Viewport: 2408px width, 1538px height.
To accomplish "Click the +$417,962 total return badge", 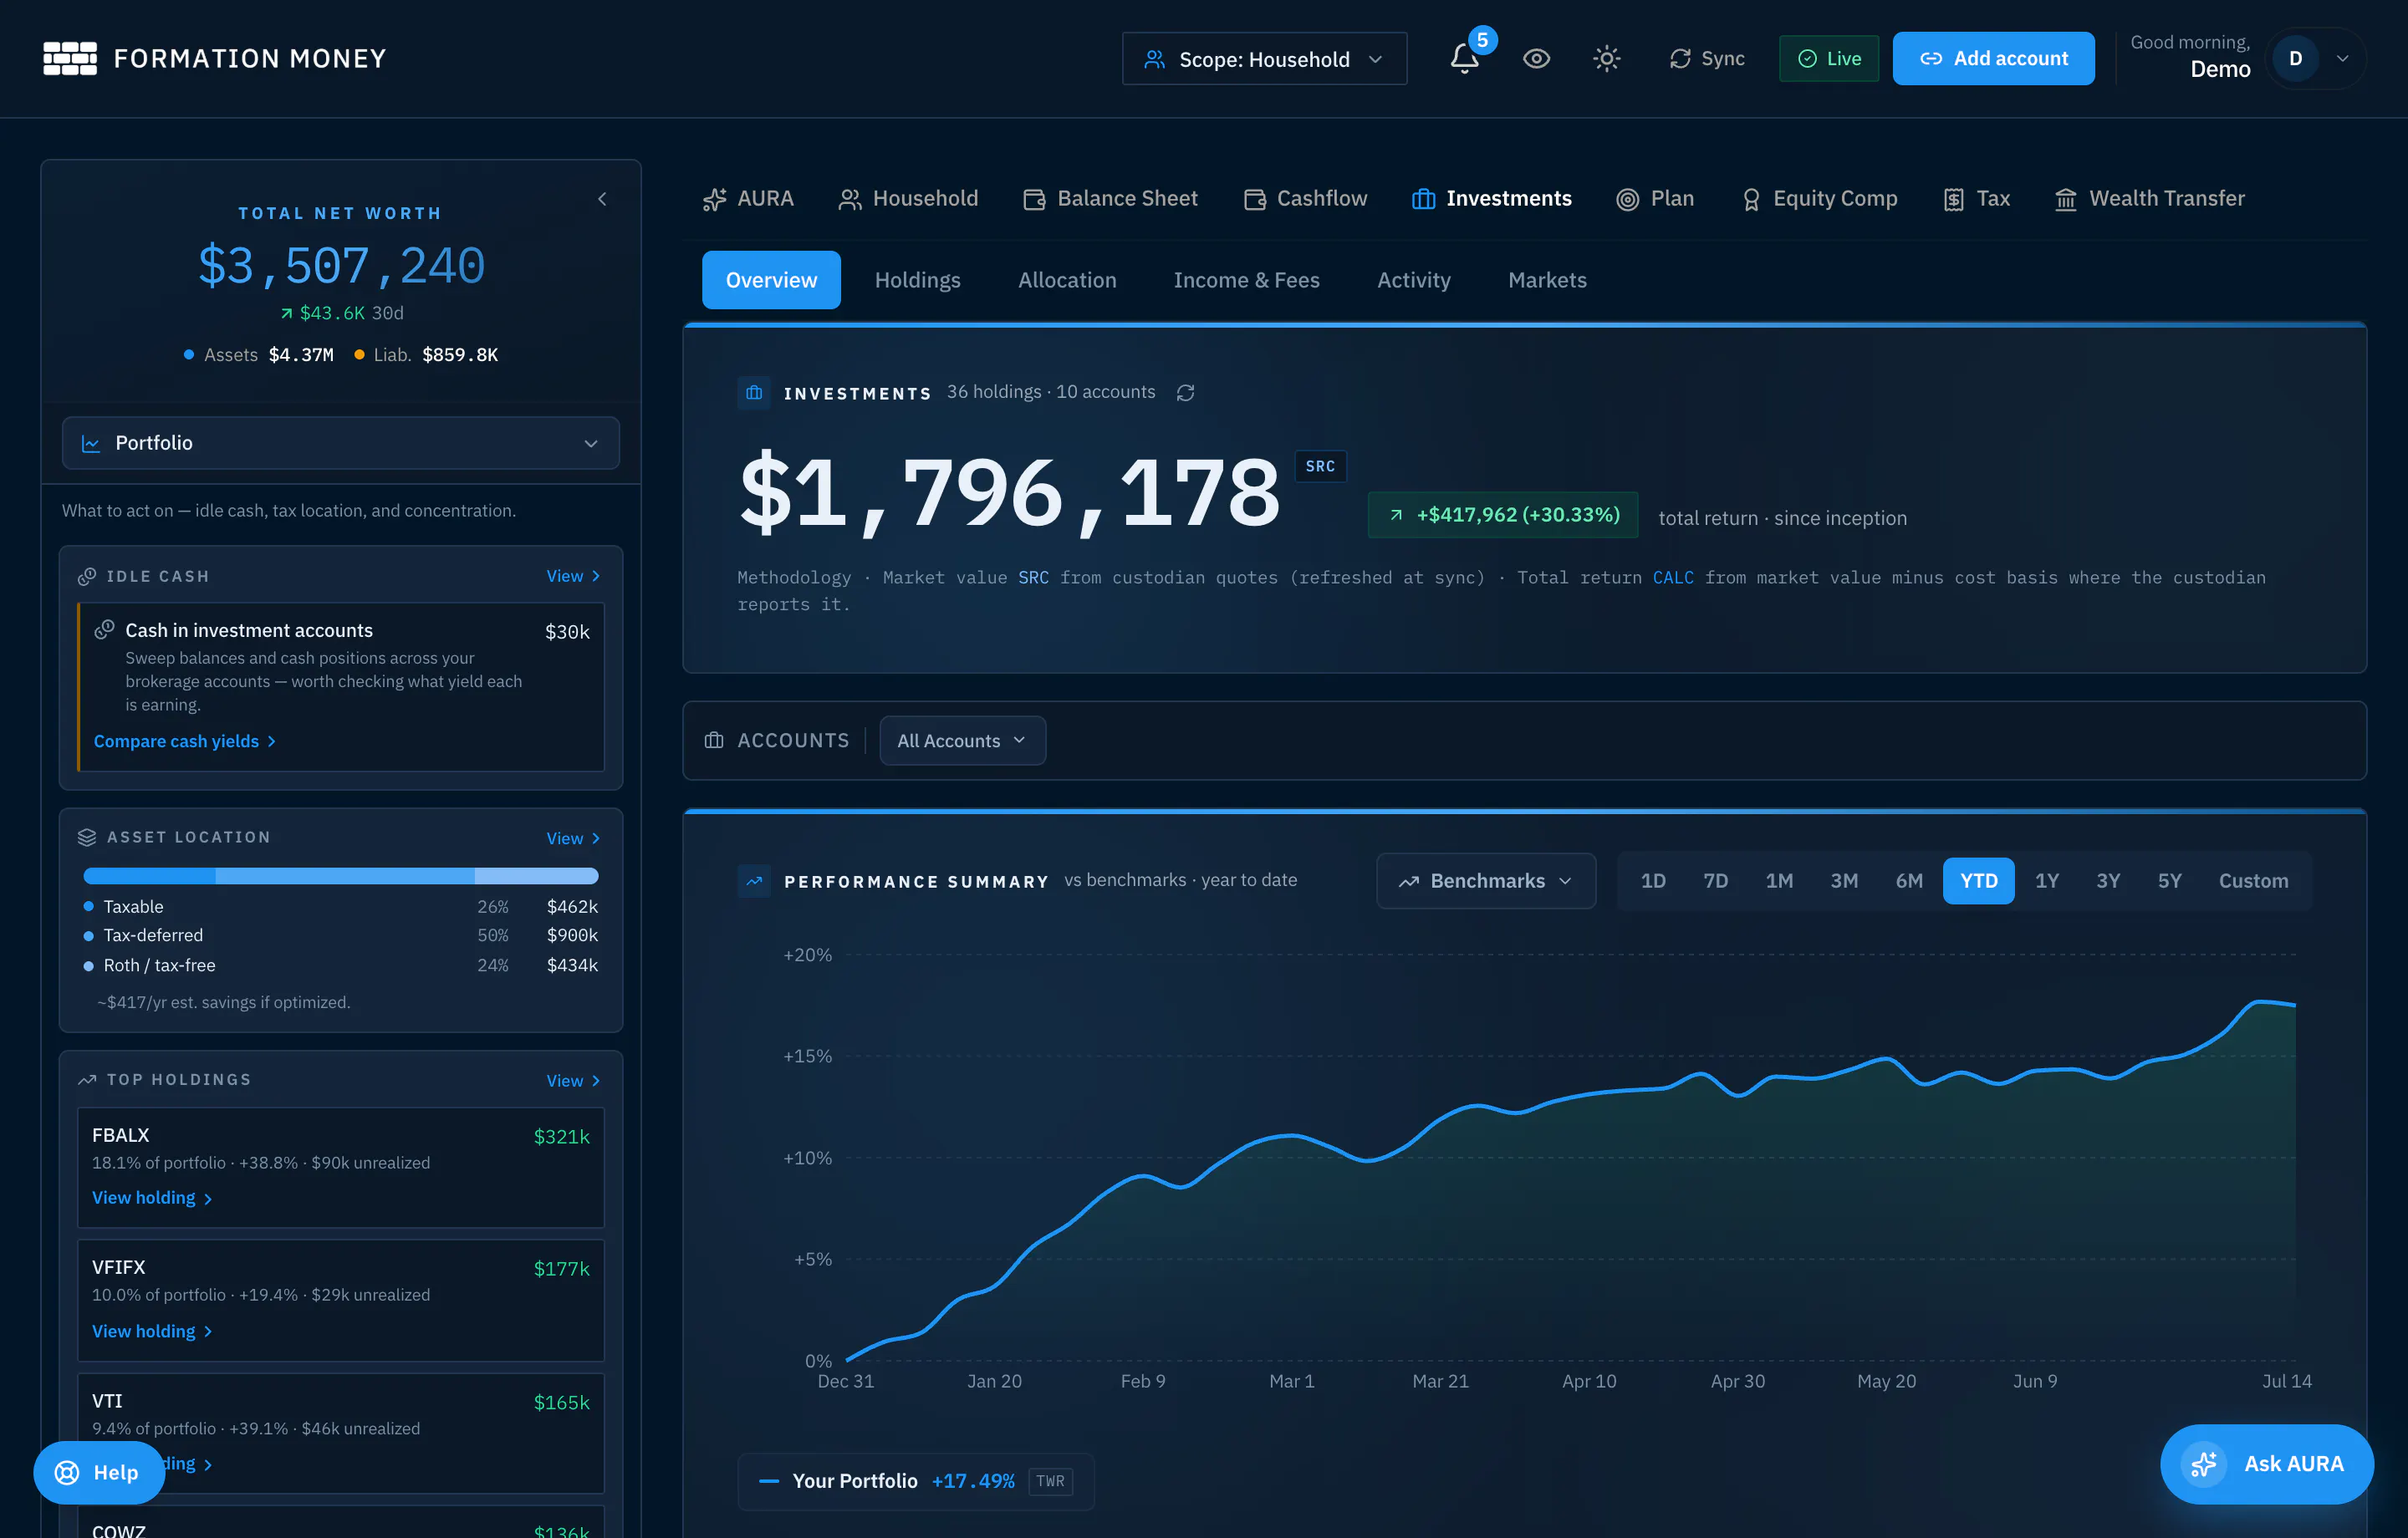I will pyautogui.click(x=1503, y=515).
